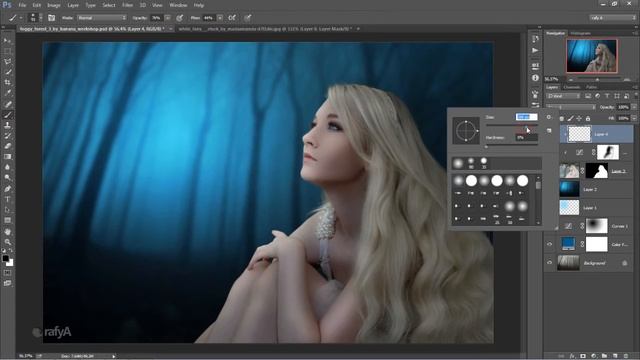Toggle visibility of Color Fill layer
This screenshot has height=360, width=640.
549,244
